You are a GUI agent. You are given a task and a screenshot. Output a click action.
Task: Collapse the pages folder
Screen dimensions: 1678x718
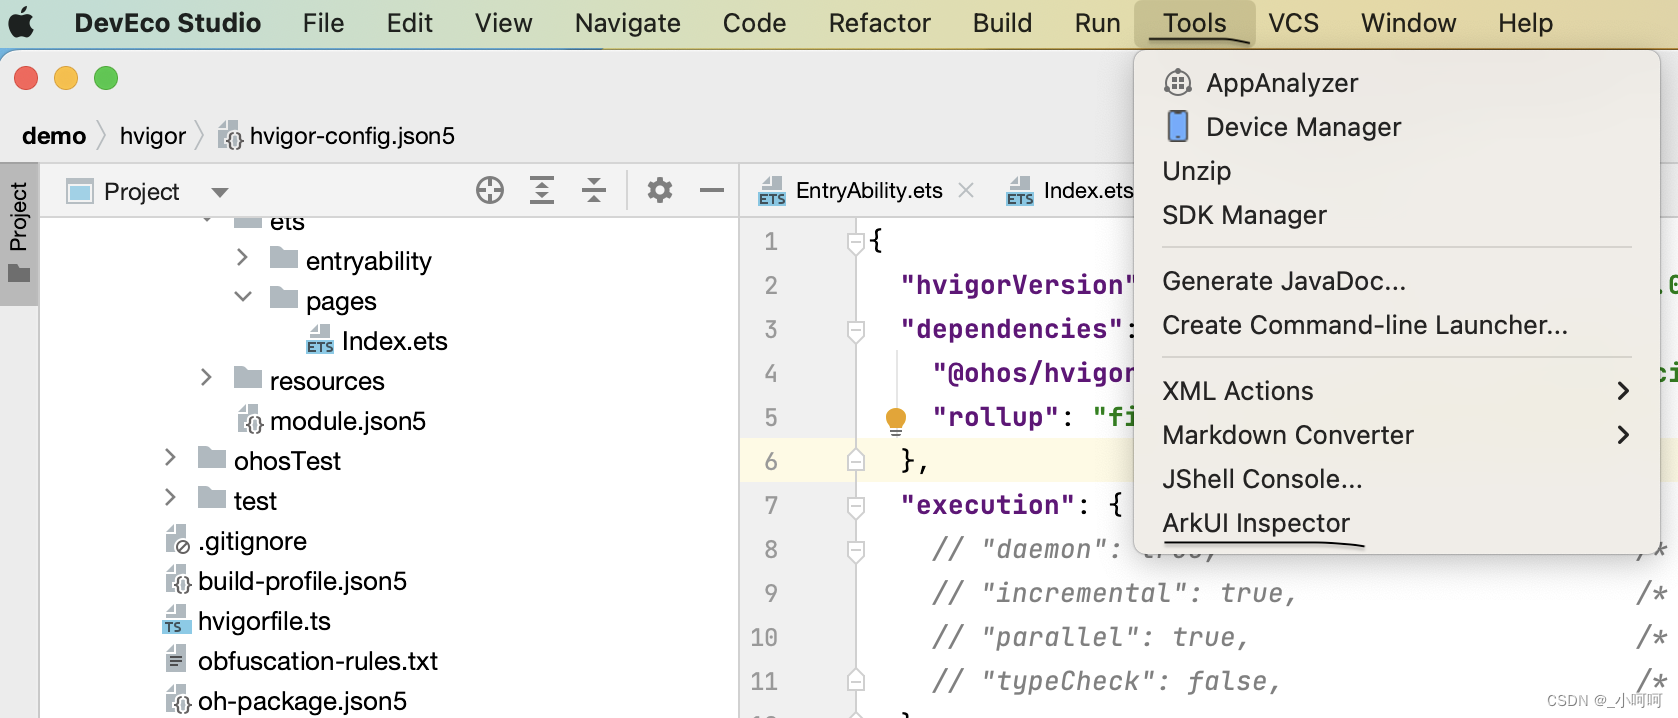pos(242,297)
